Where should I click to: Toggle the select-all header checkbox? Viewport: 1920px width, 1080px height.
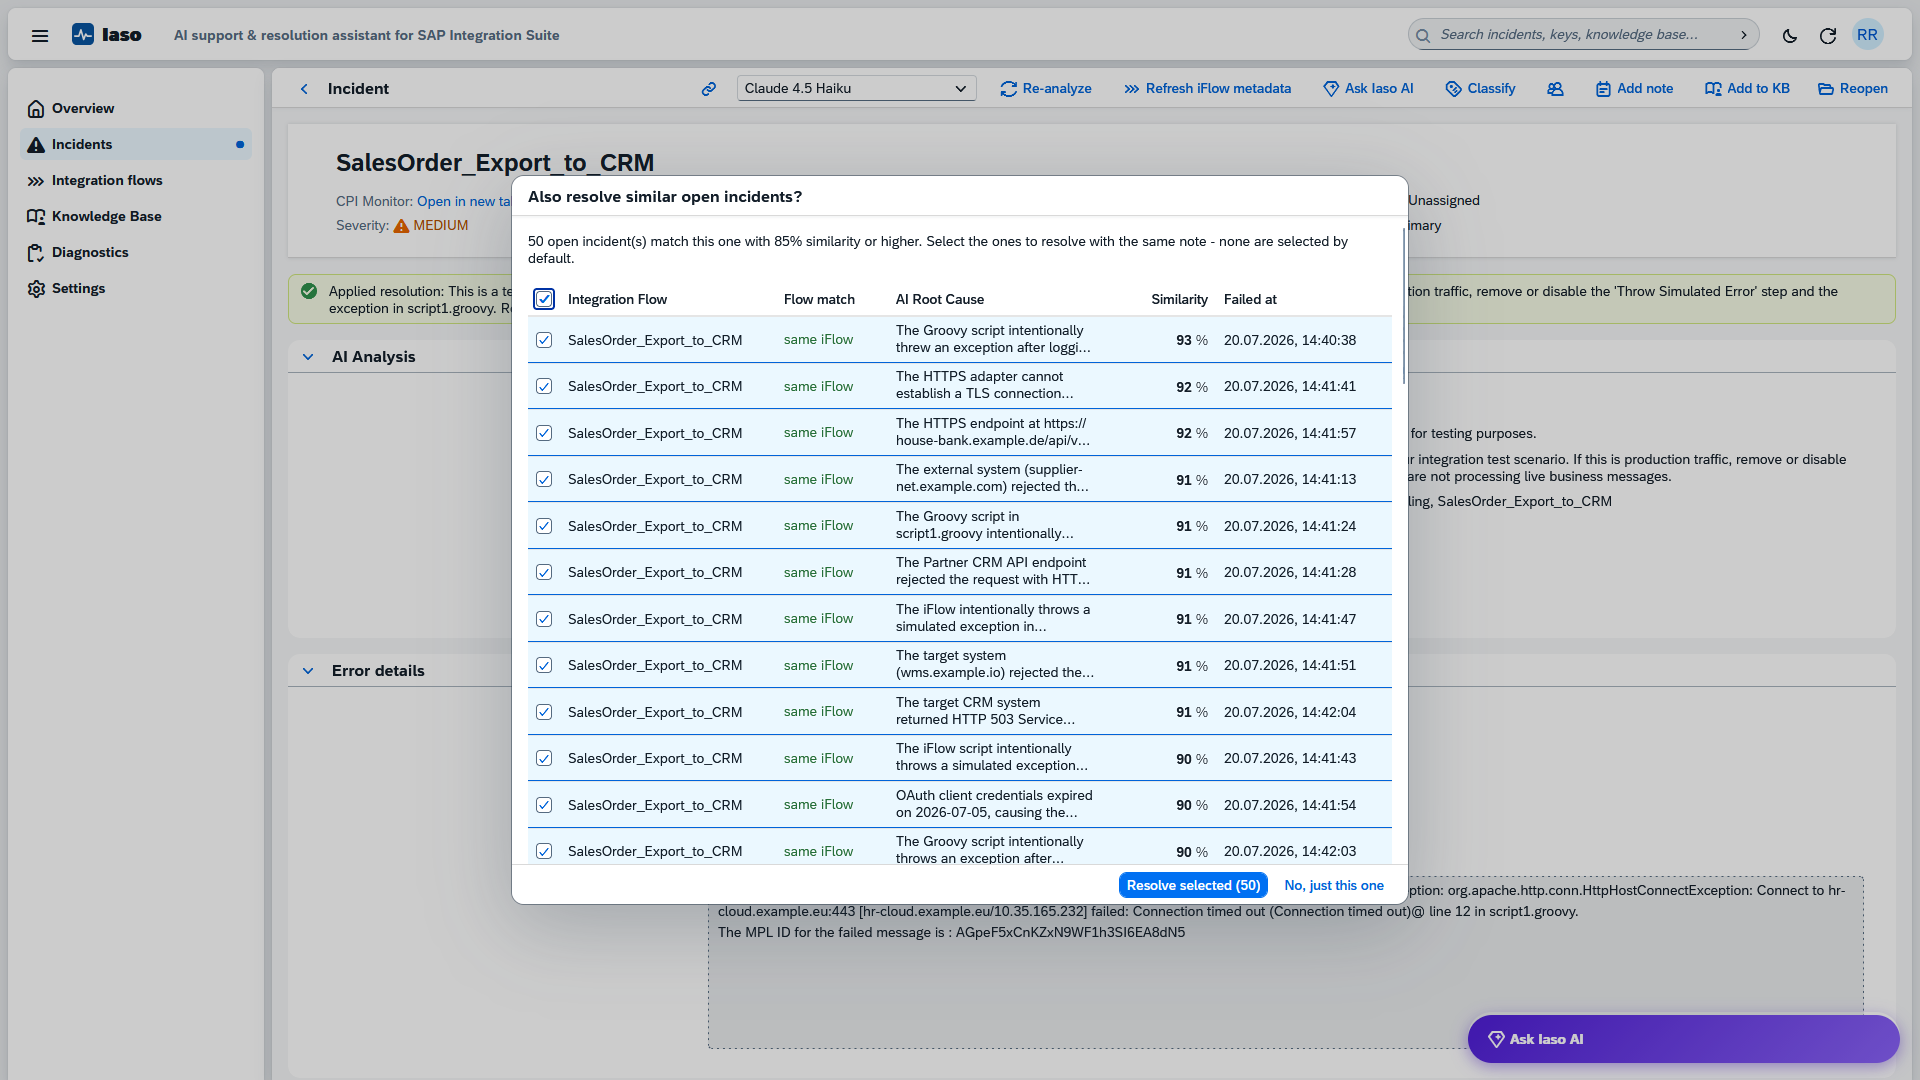(x=544, y=299)
